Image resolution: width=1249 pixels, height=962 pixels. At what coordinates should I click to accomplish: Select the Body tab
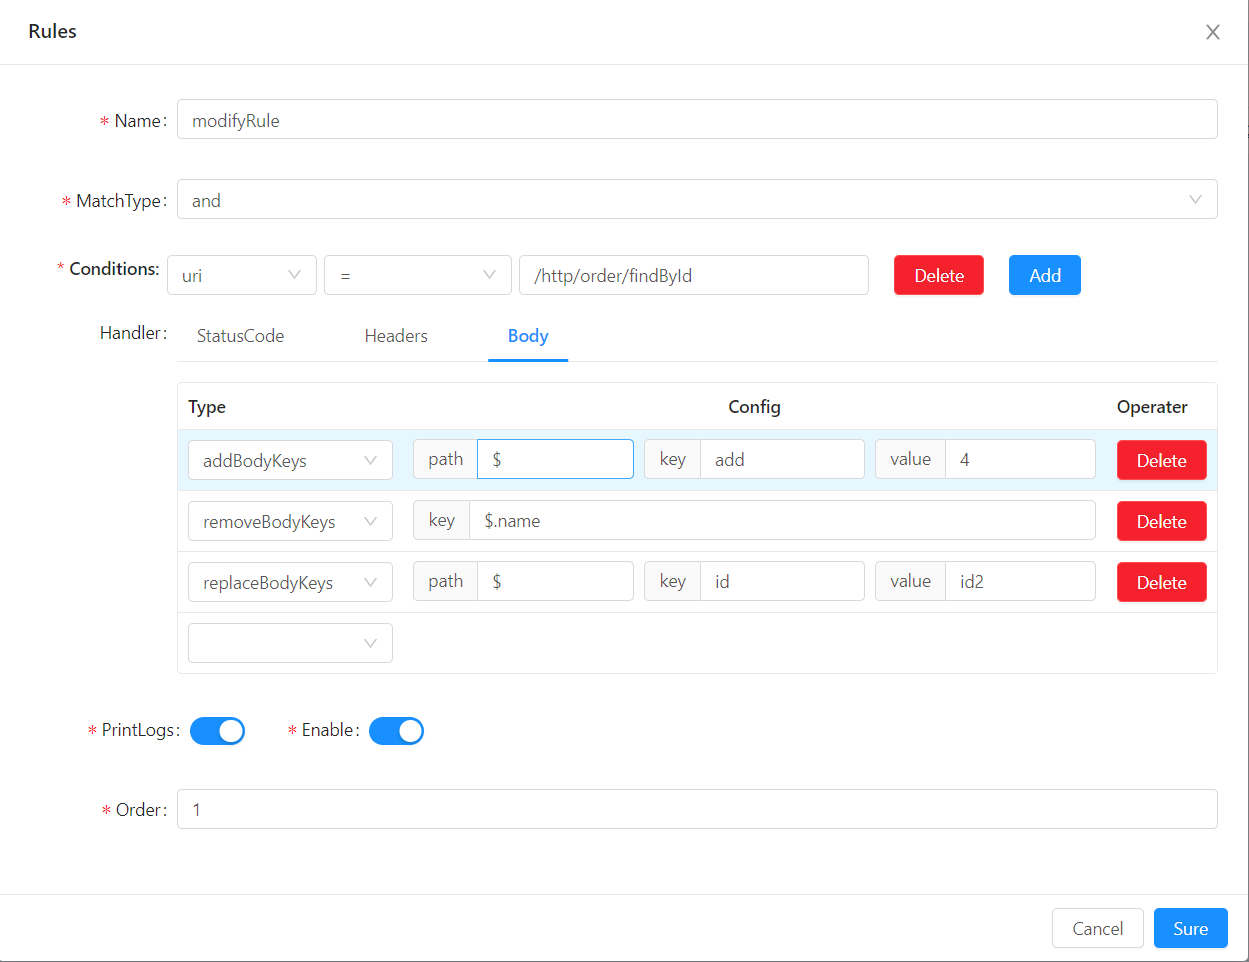527,336
